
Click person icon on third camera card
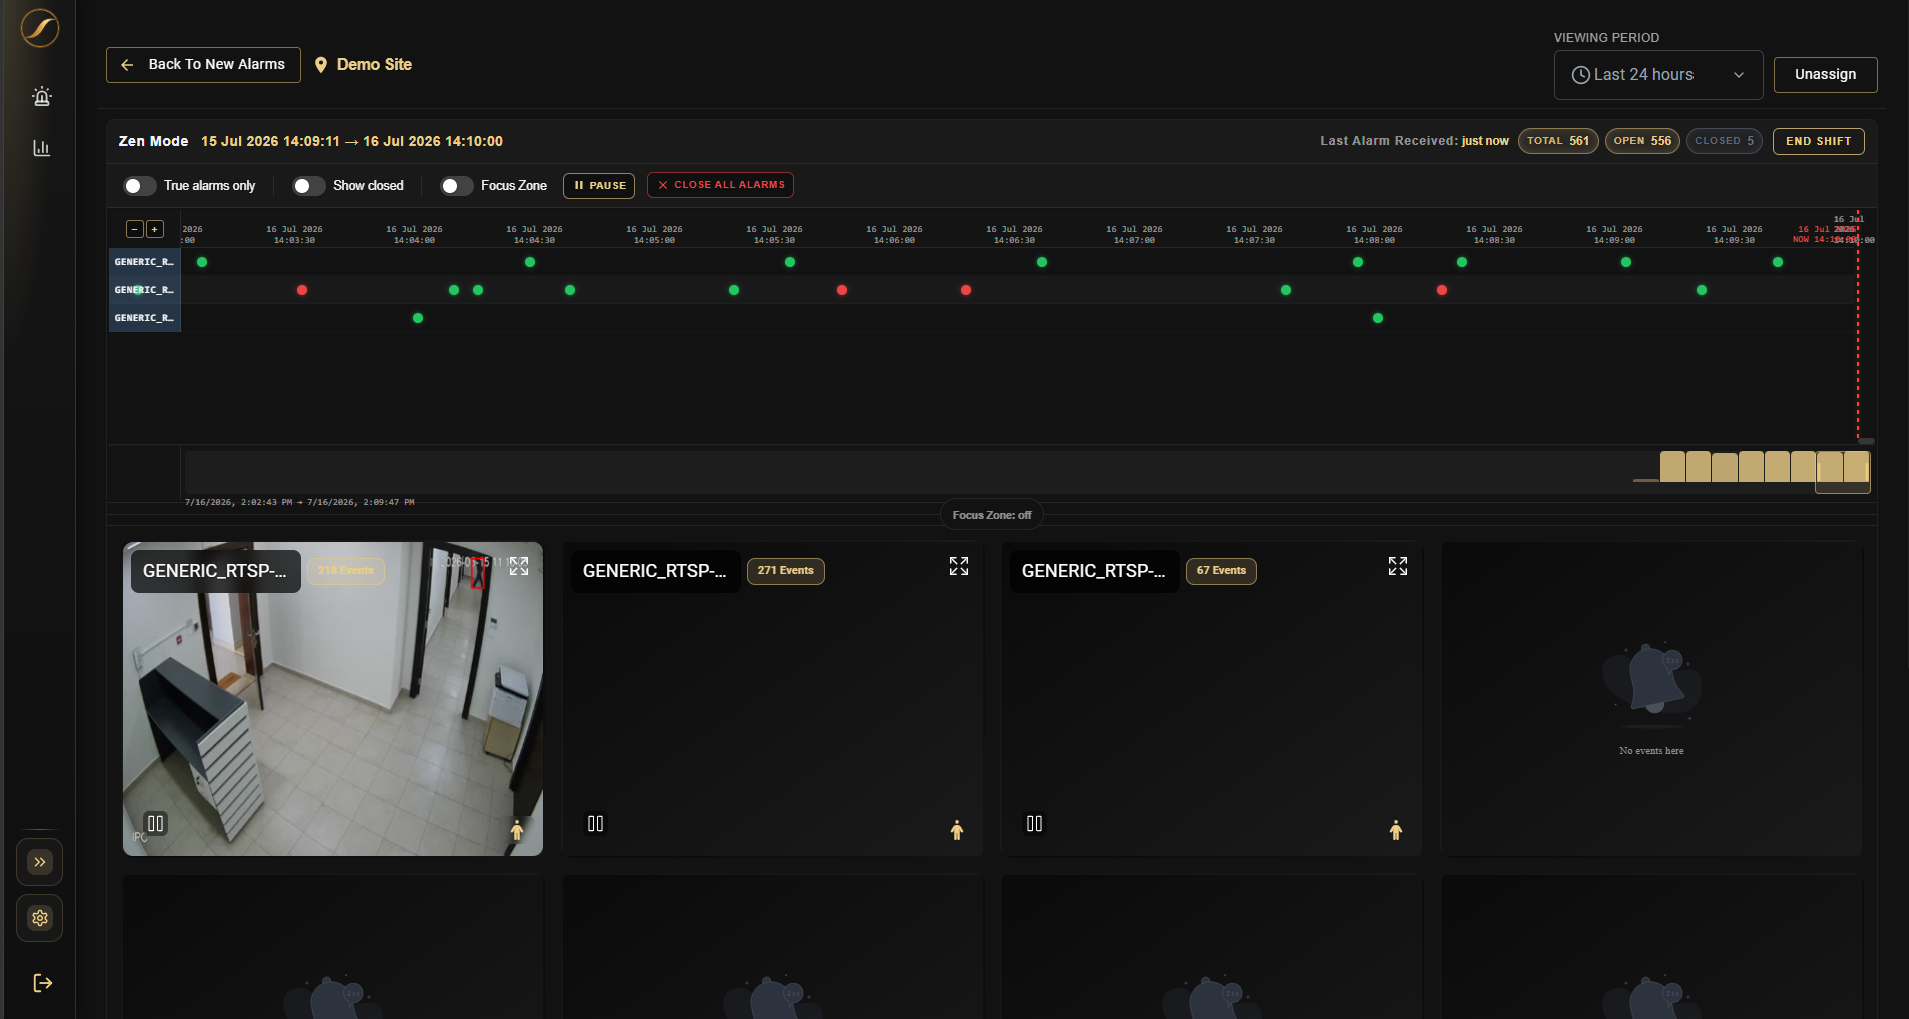point(1396,830)
